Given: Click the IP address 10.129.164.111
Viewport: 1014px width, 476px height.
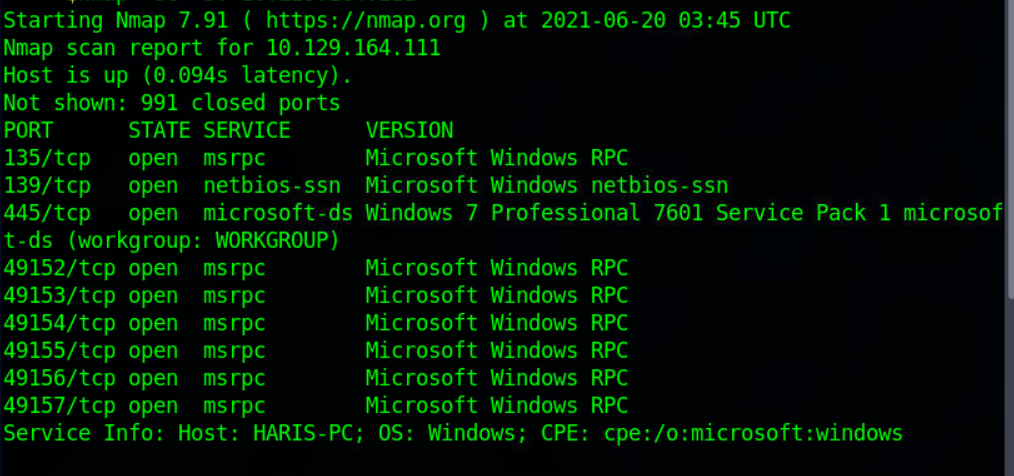Looking at the screenshot, I should [x=354, y=49].
